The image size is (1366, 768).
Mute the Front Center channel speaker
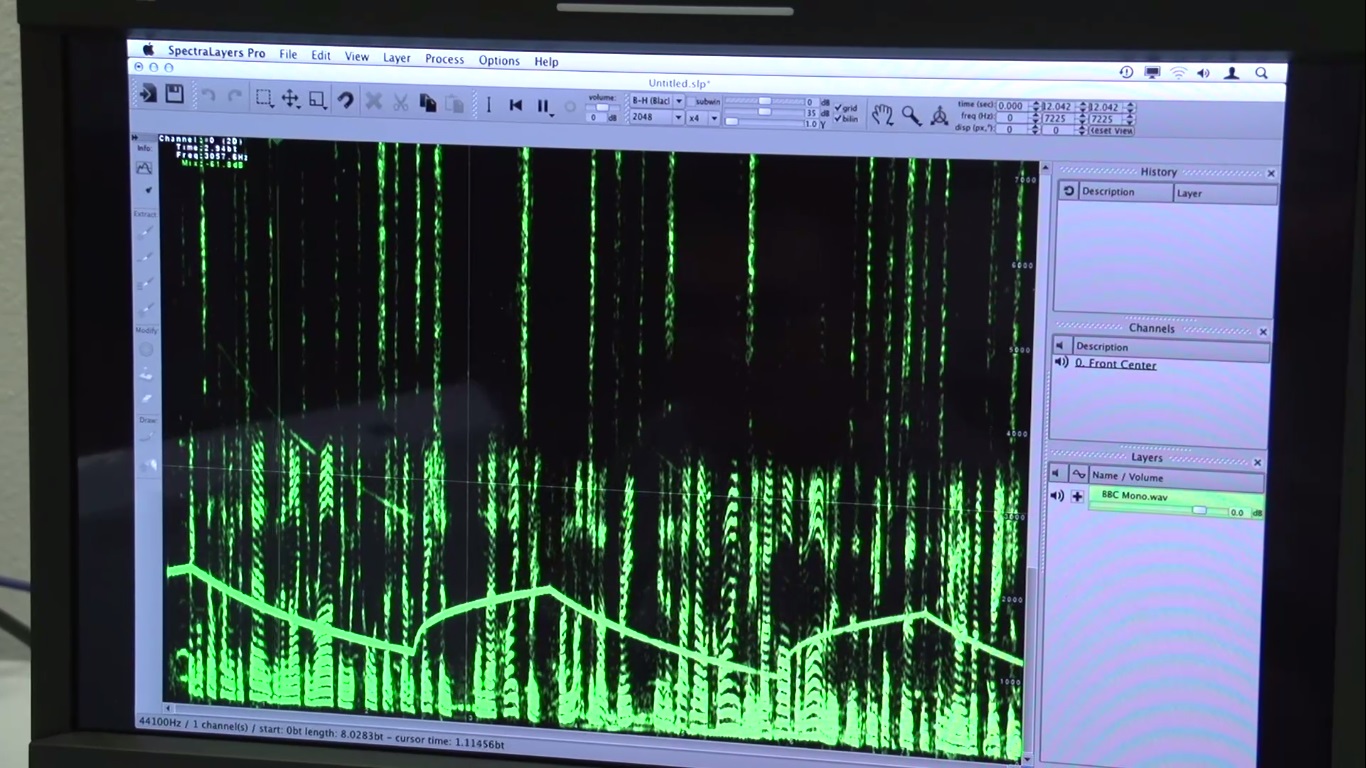[x=1061, y=362]
